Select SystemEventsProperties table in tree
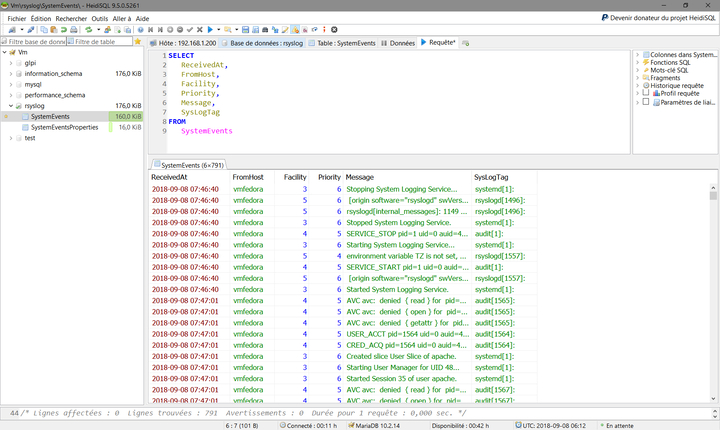Screen dimensions: 720x430 (64, 127)
